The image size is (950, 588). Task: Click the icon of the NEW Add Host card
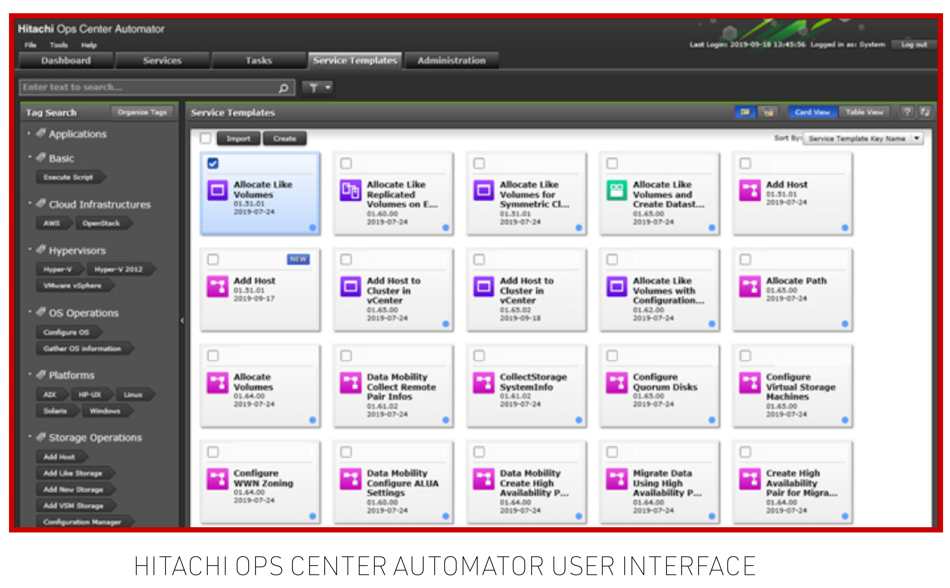pyautogui.click(x=218, y=286)
